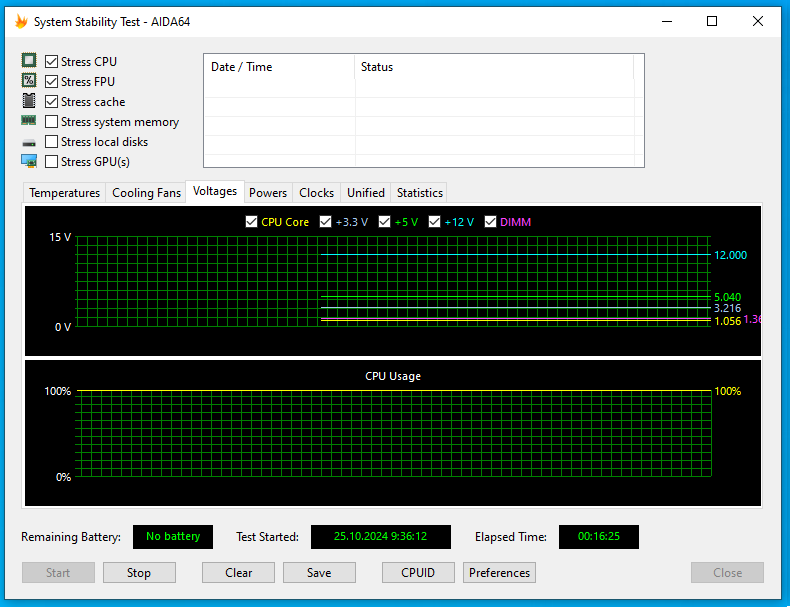The width and height of the screenshot is (790, 607).
Task: Hide the DIMM voltage graph line
Action: pyautogui.click(x=490, y=222)
